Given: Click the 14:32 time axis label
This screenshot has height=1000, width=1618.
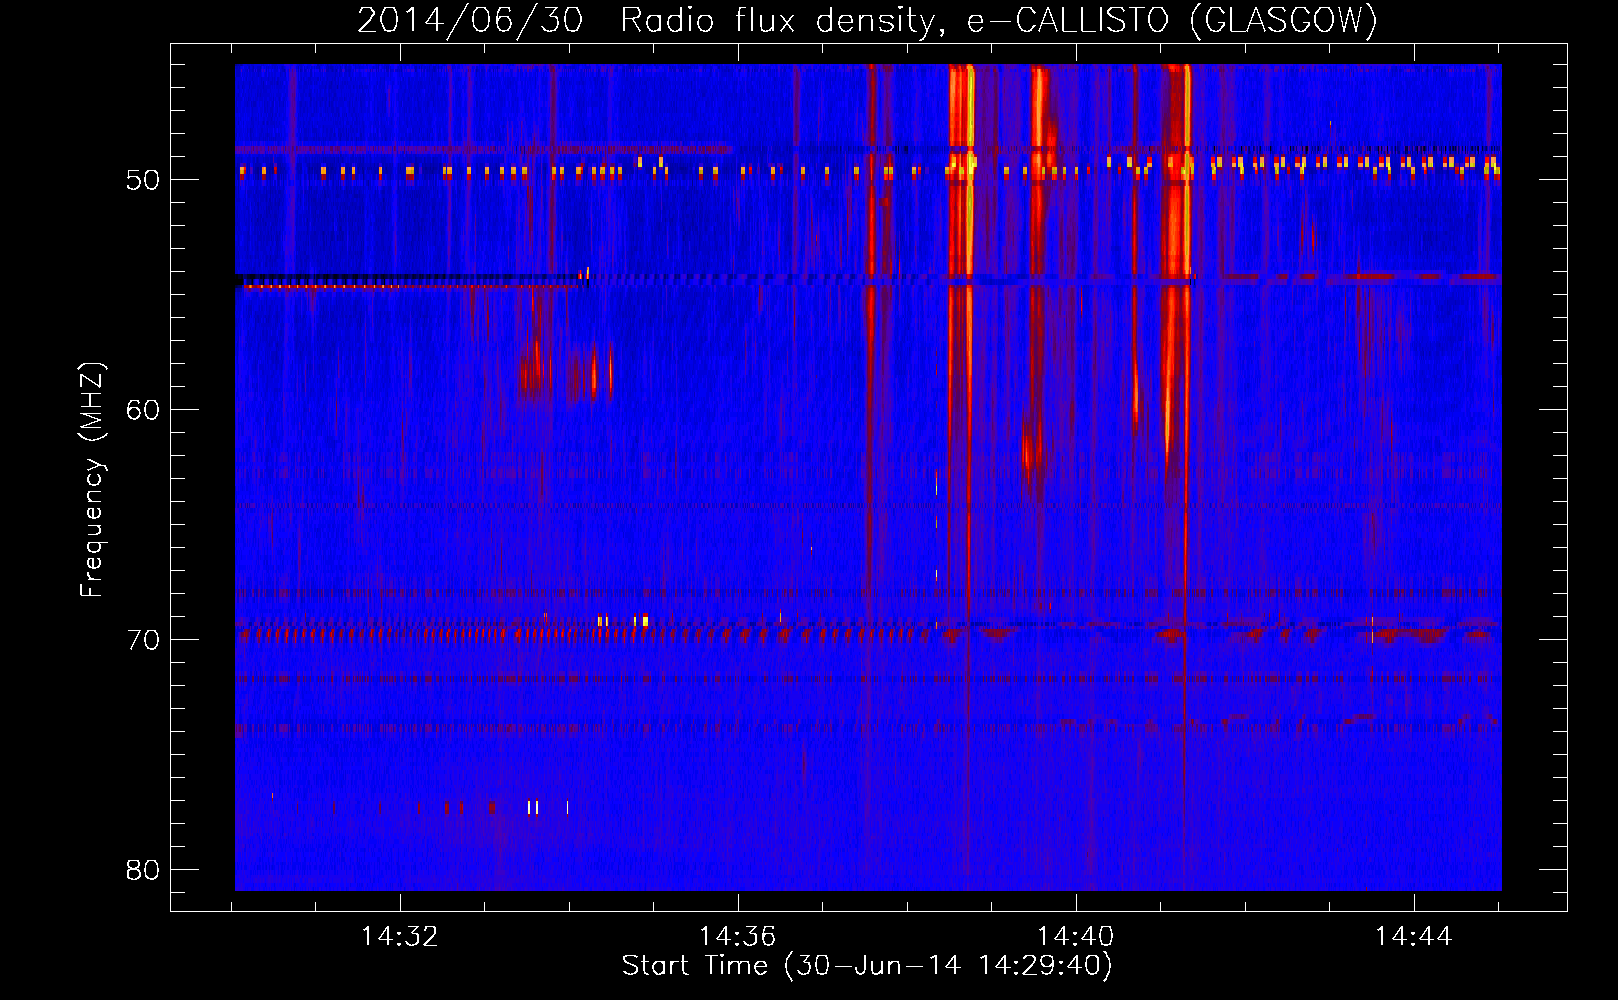Looking at the screenshot, I should [400, 937].
